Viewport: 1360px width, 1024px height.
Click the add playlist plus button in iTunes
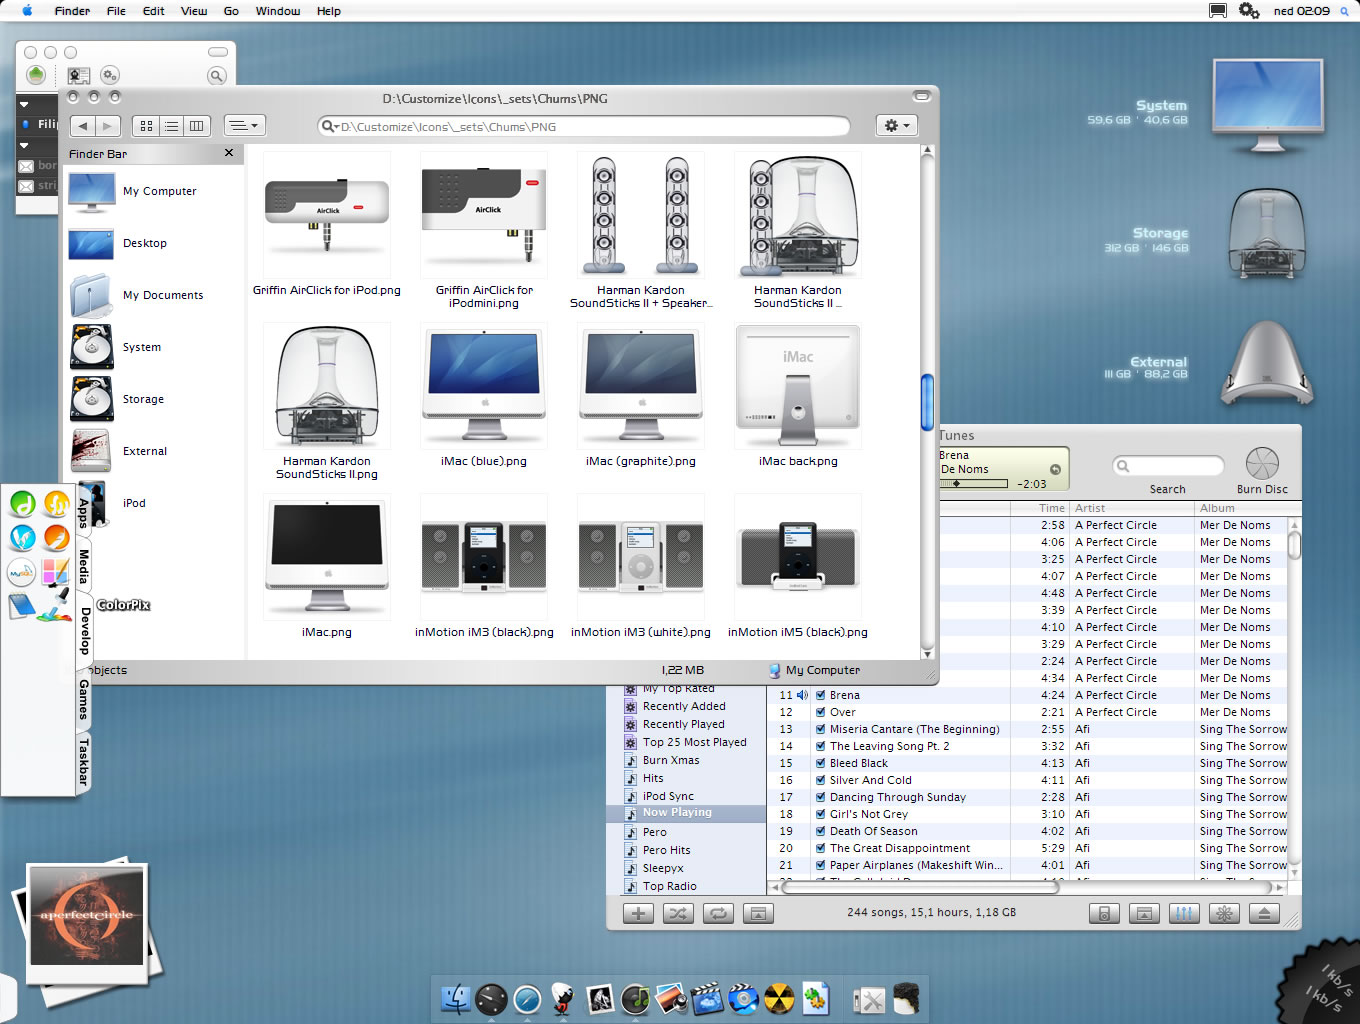tap(638, 913)
